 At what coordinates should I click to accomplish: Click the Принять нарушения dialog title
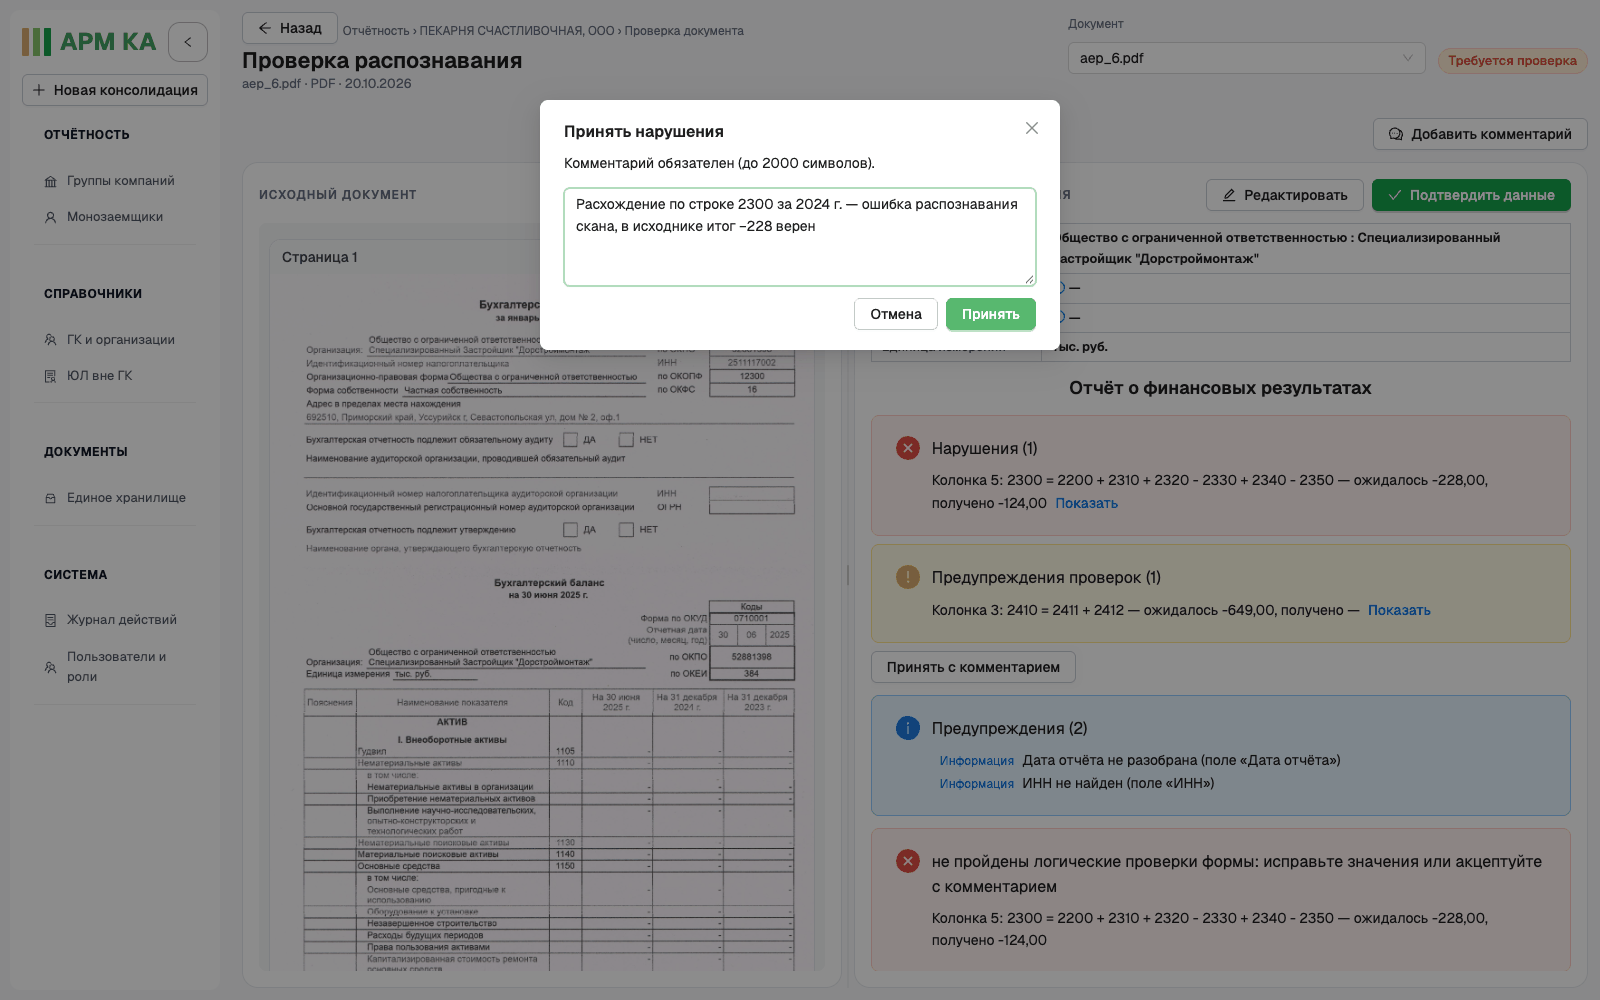[x=644, y=132]
